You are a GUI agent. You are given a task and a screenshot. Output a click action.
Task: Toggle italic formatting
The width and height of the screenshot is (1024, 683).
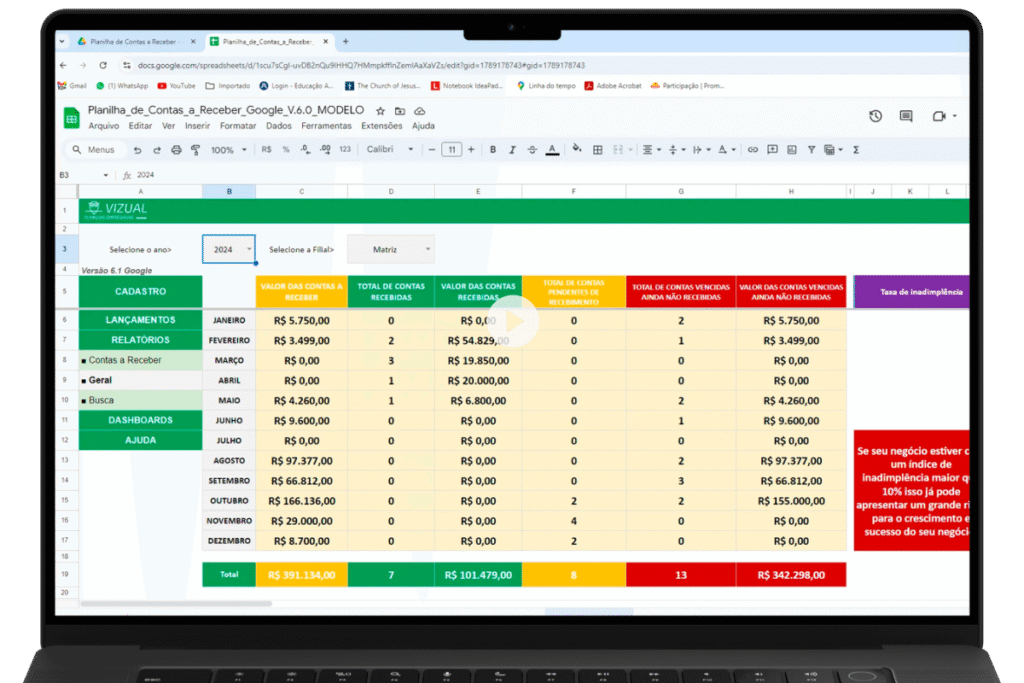pyautogui.click(x=512, y=150)
